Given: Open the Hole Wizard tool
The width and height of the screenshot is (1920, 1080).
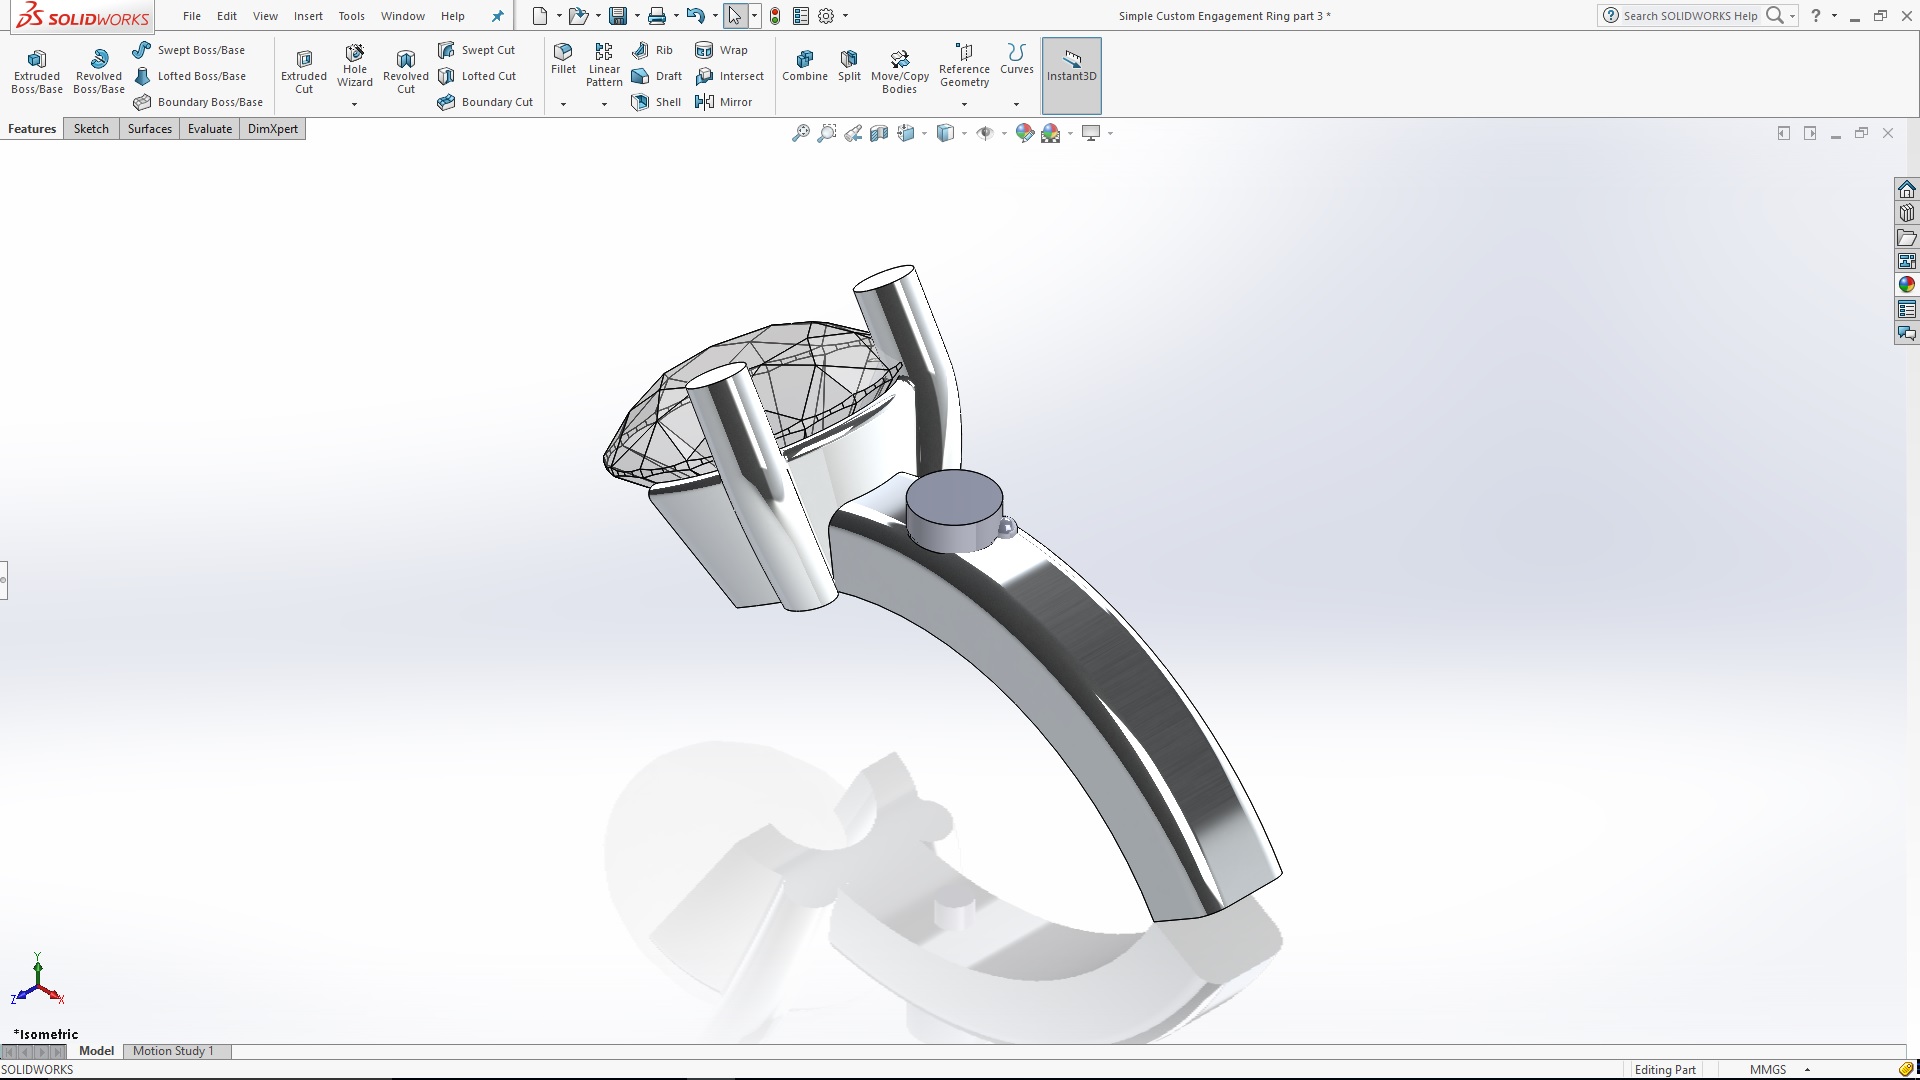Looking at the screenshot, I should pyautogui.click(x=355, y=67).
